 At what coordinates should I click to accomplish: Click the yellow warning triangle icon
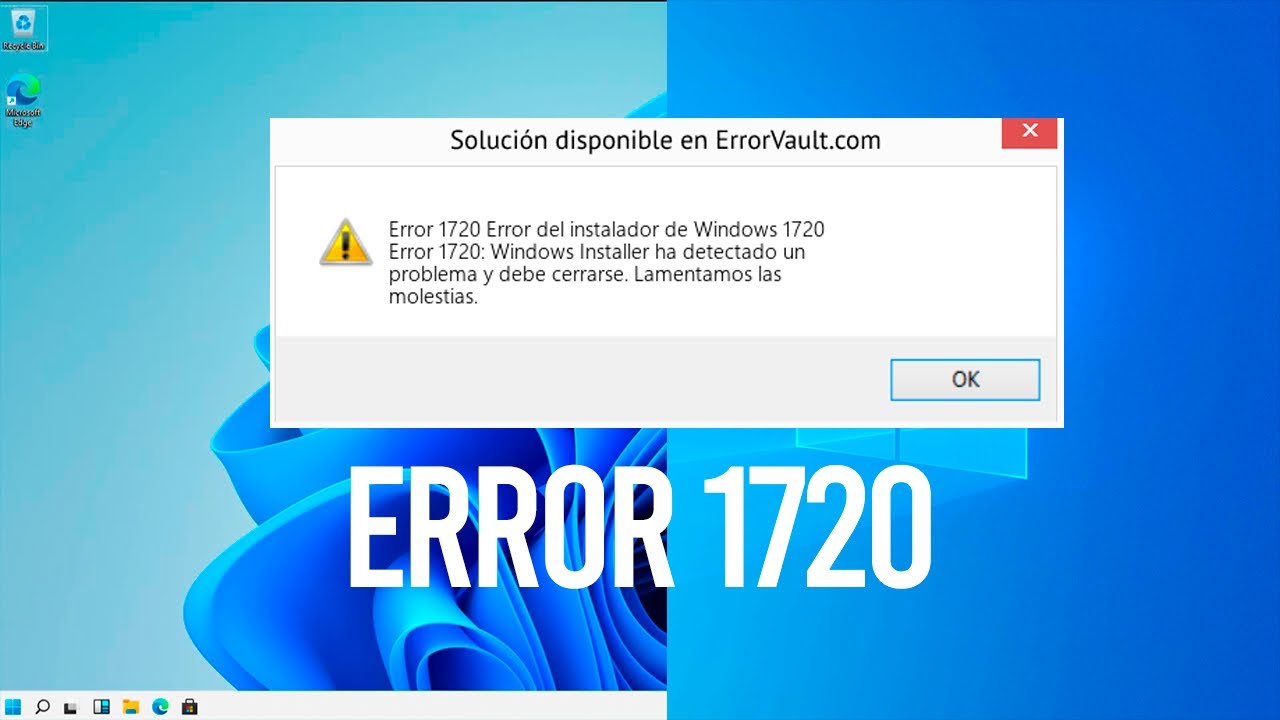[346, 241]
